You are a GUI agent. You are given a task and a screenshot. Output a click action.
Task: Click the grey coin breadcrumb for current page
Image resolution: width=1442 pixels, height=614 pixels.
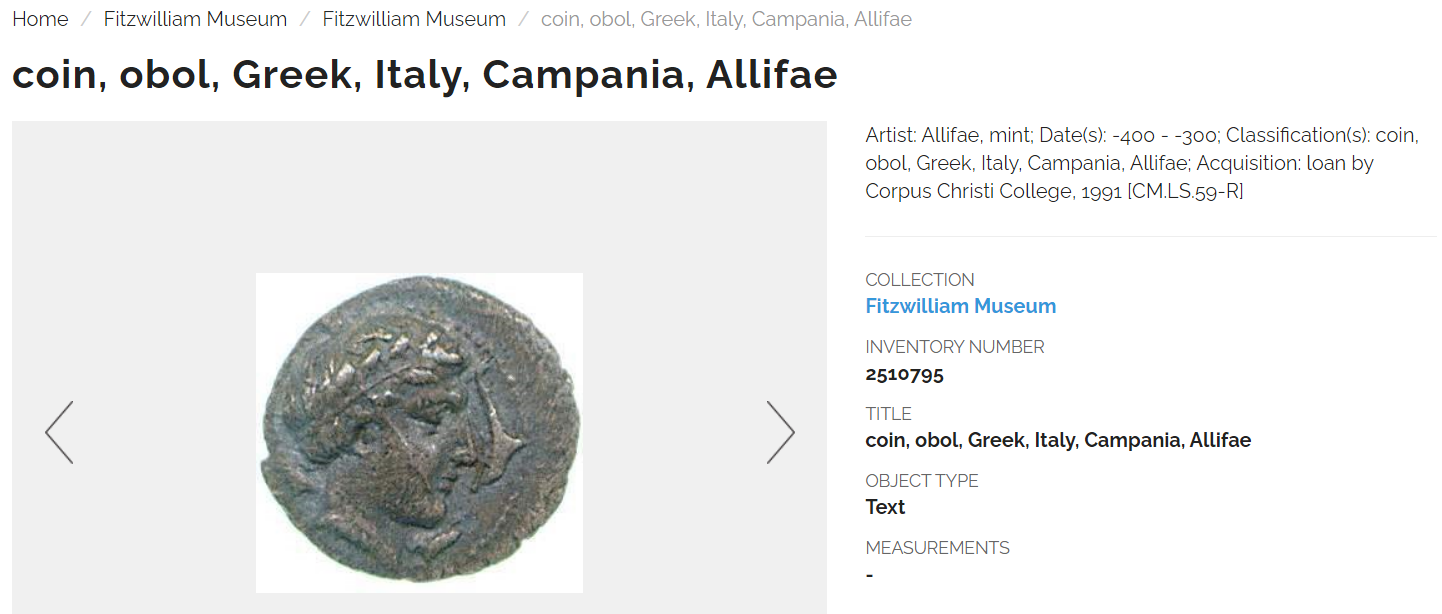coord(726,19)
